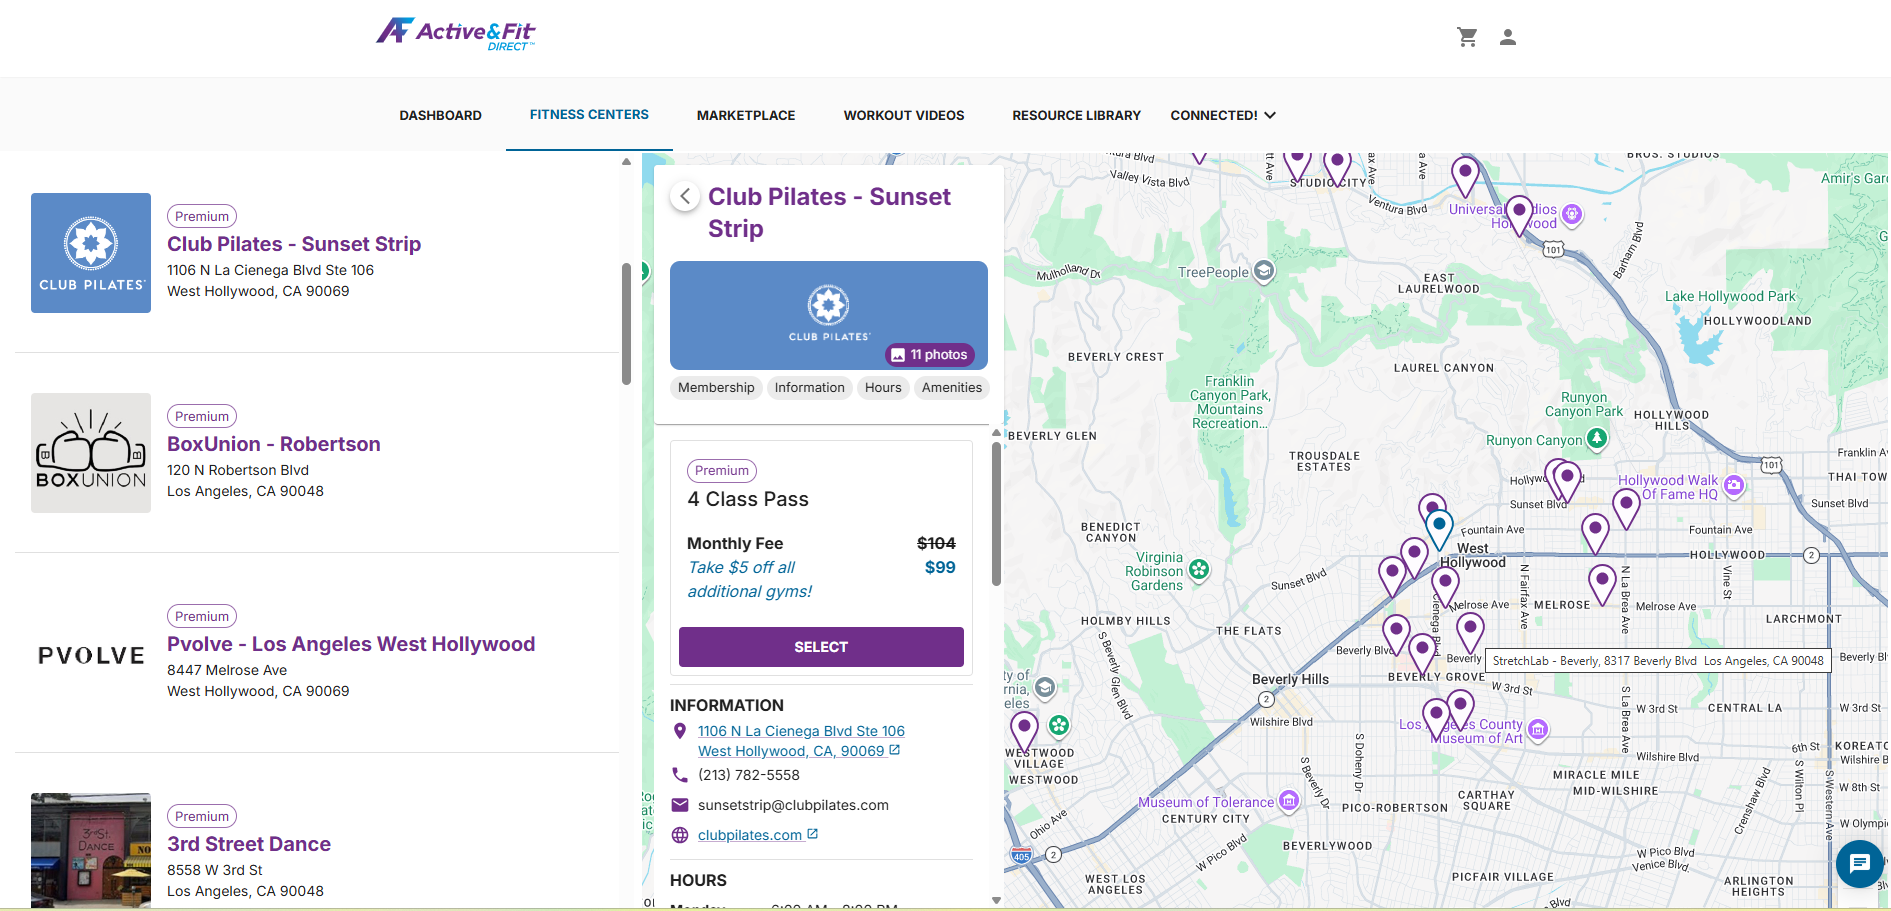Jump to the Information section chip
This screenshot has width=1891, height=911.
809,388
